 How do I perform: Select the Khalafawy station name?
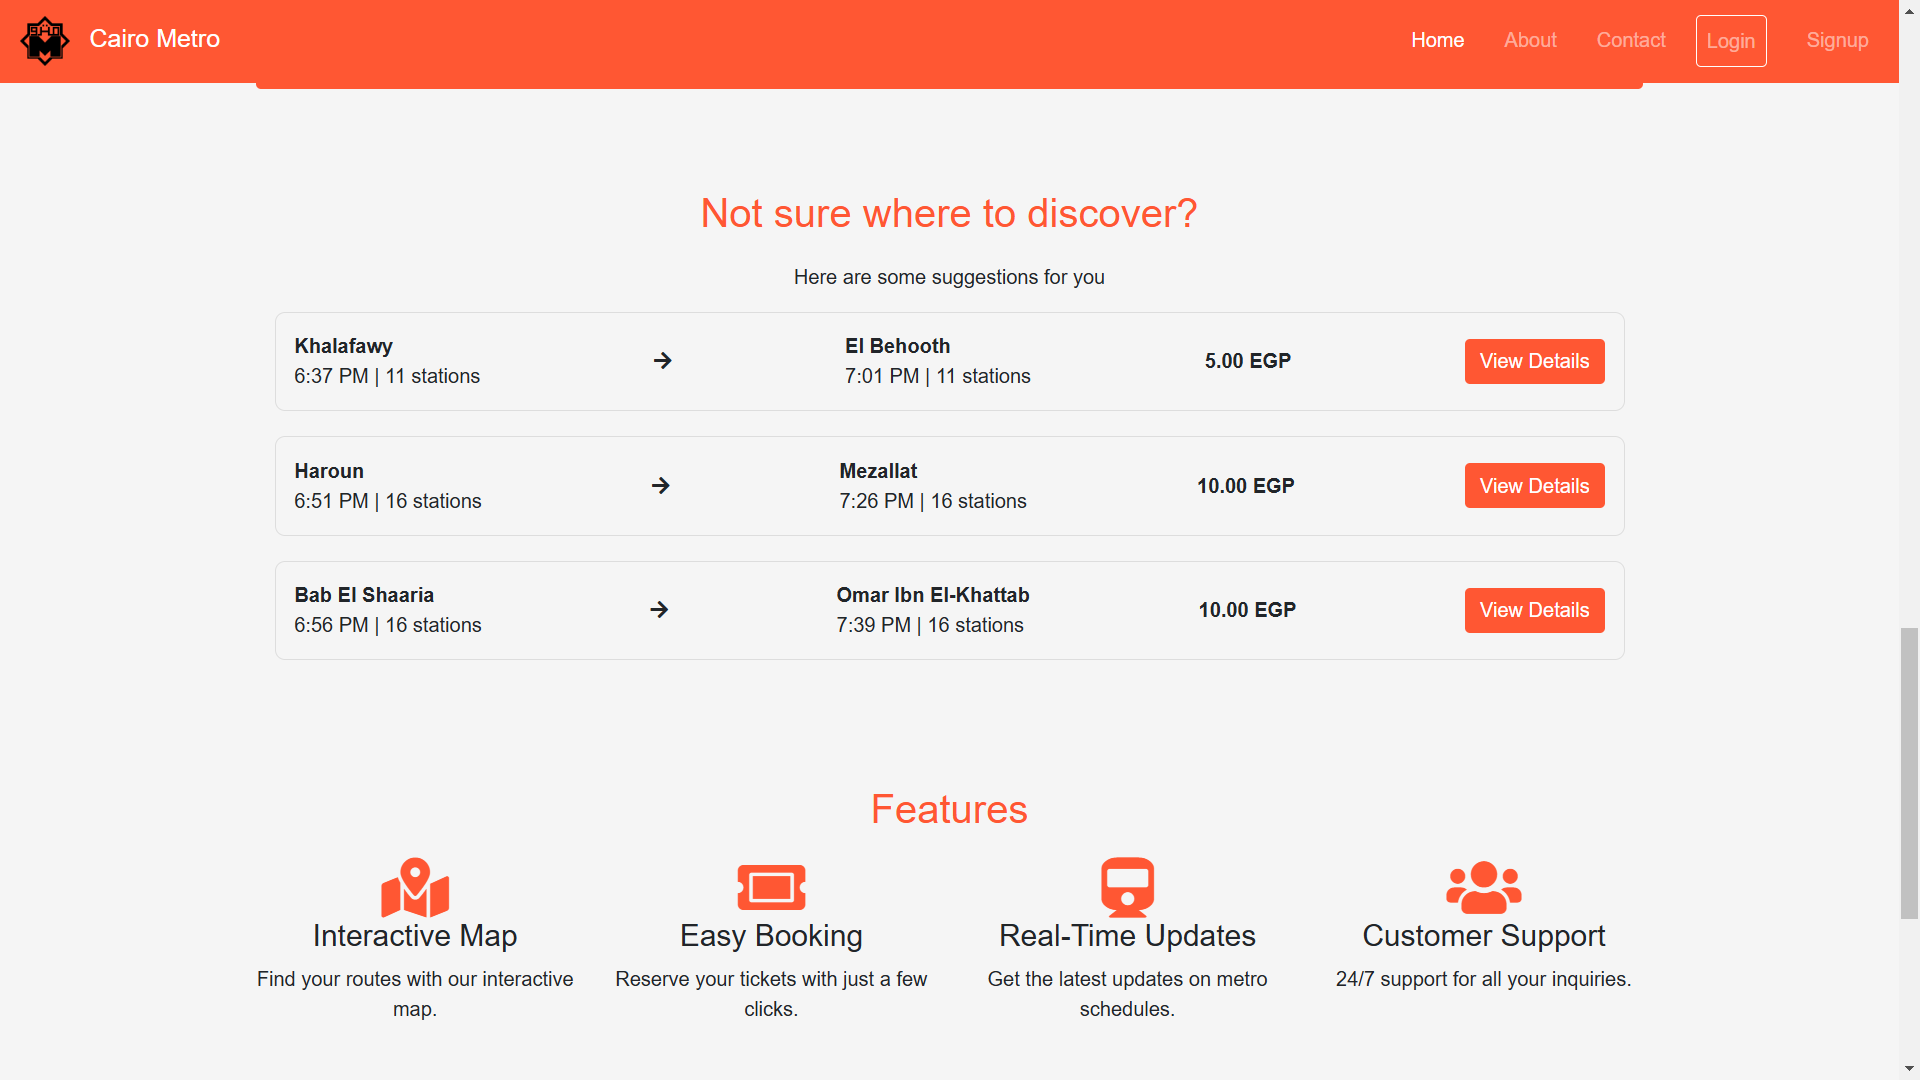point(343,346)
